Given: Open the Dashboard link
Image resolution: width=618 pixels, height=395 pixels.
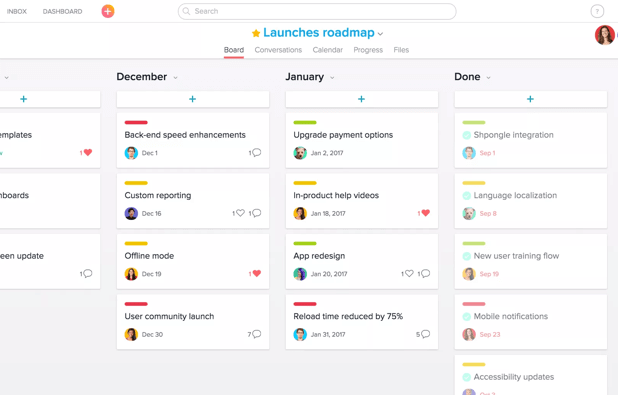Looking at the screenshot, I should (63, 11).
